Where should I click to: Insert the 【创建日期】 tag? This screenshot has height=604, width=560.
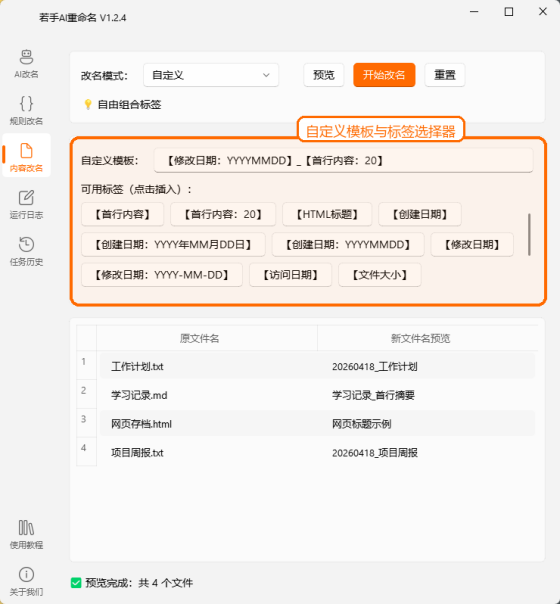pyautogui.click(x=420, y=214)
